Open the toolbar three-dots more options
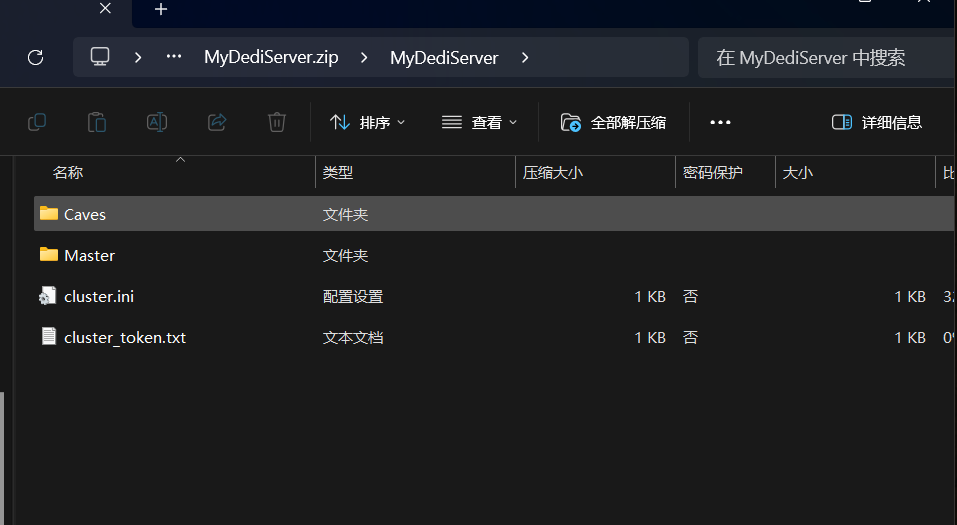The height and width of the screenshot is (525, 957). pos(720,122)
